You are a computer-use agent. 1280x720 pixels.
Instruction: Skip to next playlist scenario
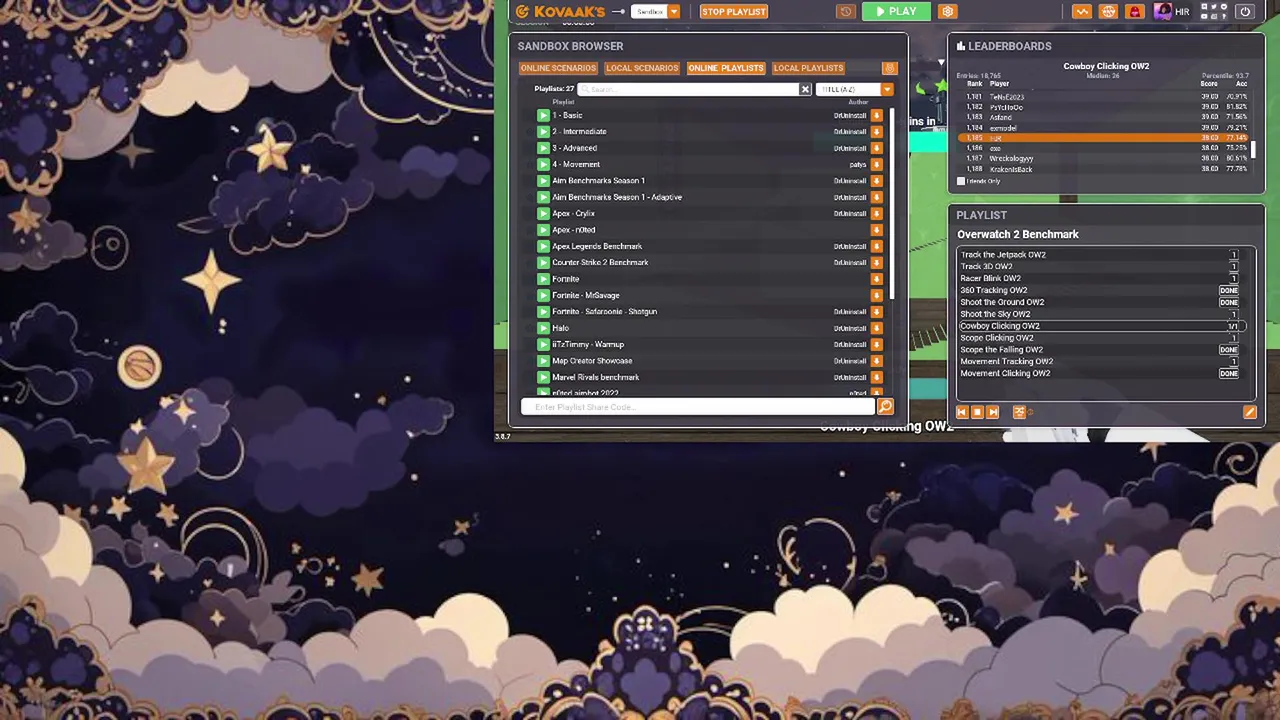993,412
